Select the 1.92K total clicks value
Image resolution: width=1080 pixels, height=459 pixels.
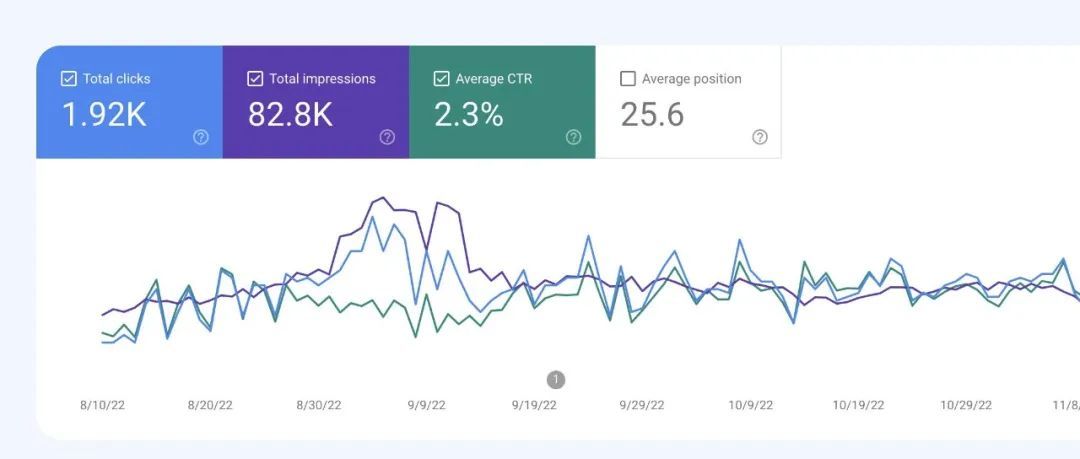click(x=104, y=115)
